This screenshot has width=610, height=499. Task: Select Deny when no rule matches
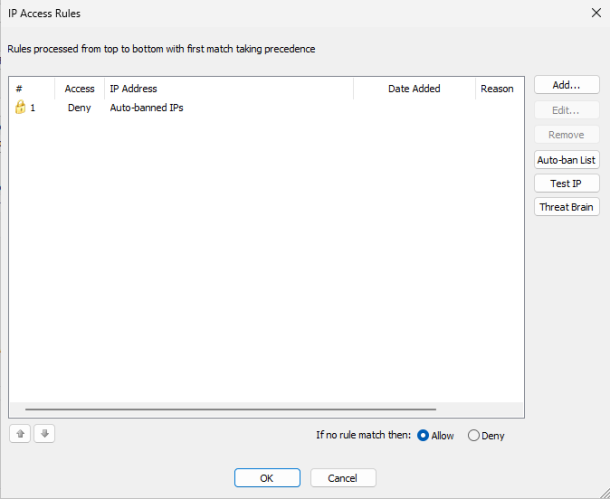474,435
